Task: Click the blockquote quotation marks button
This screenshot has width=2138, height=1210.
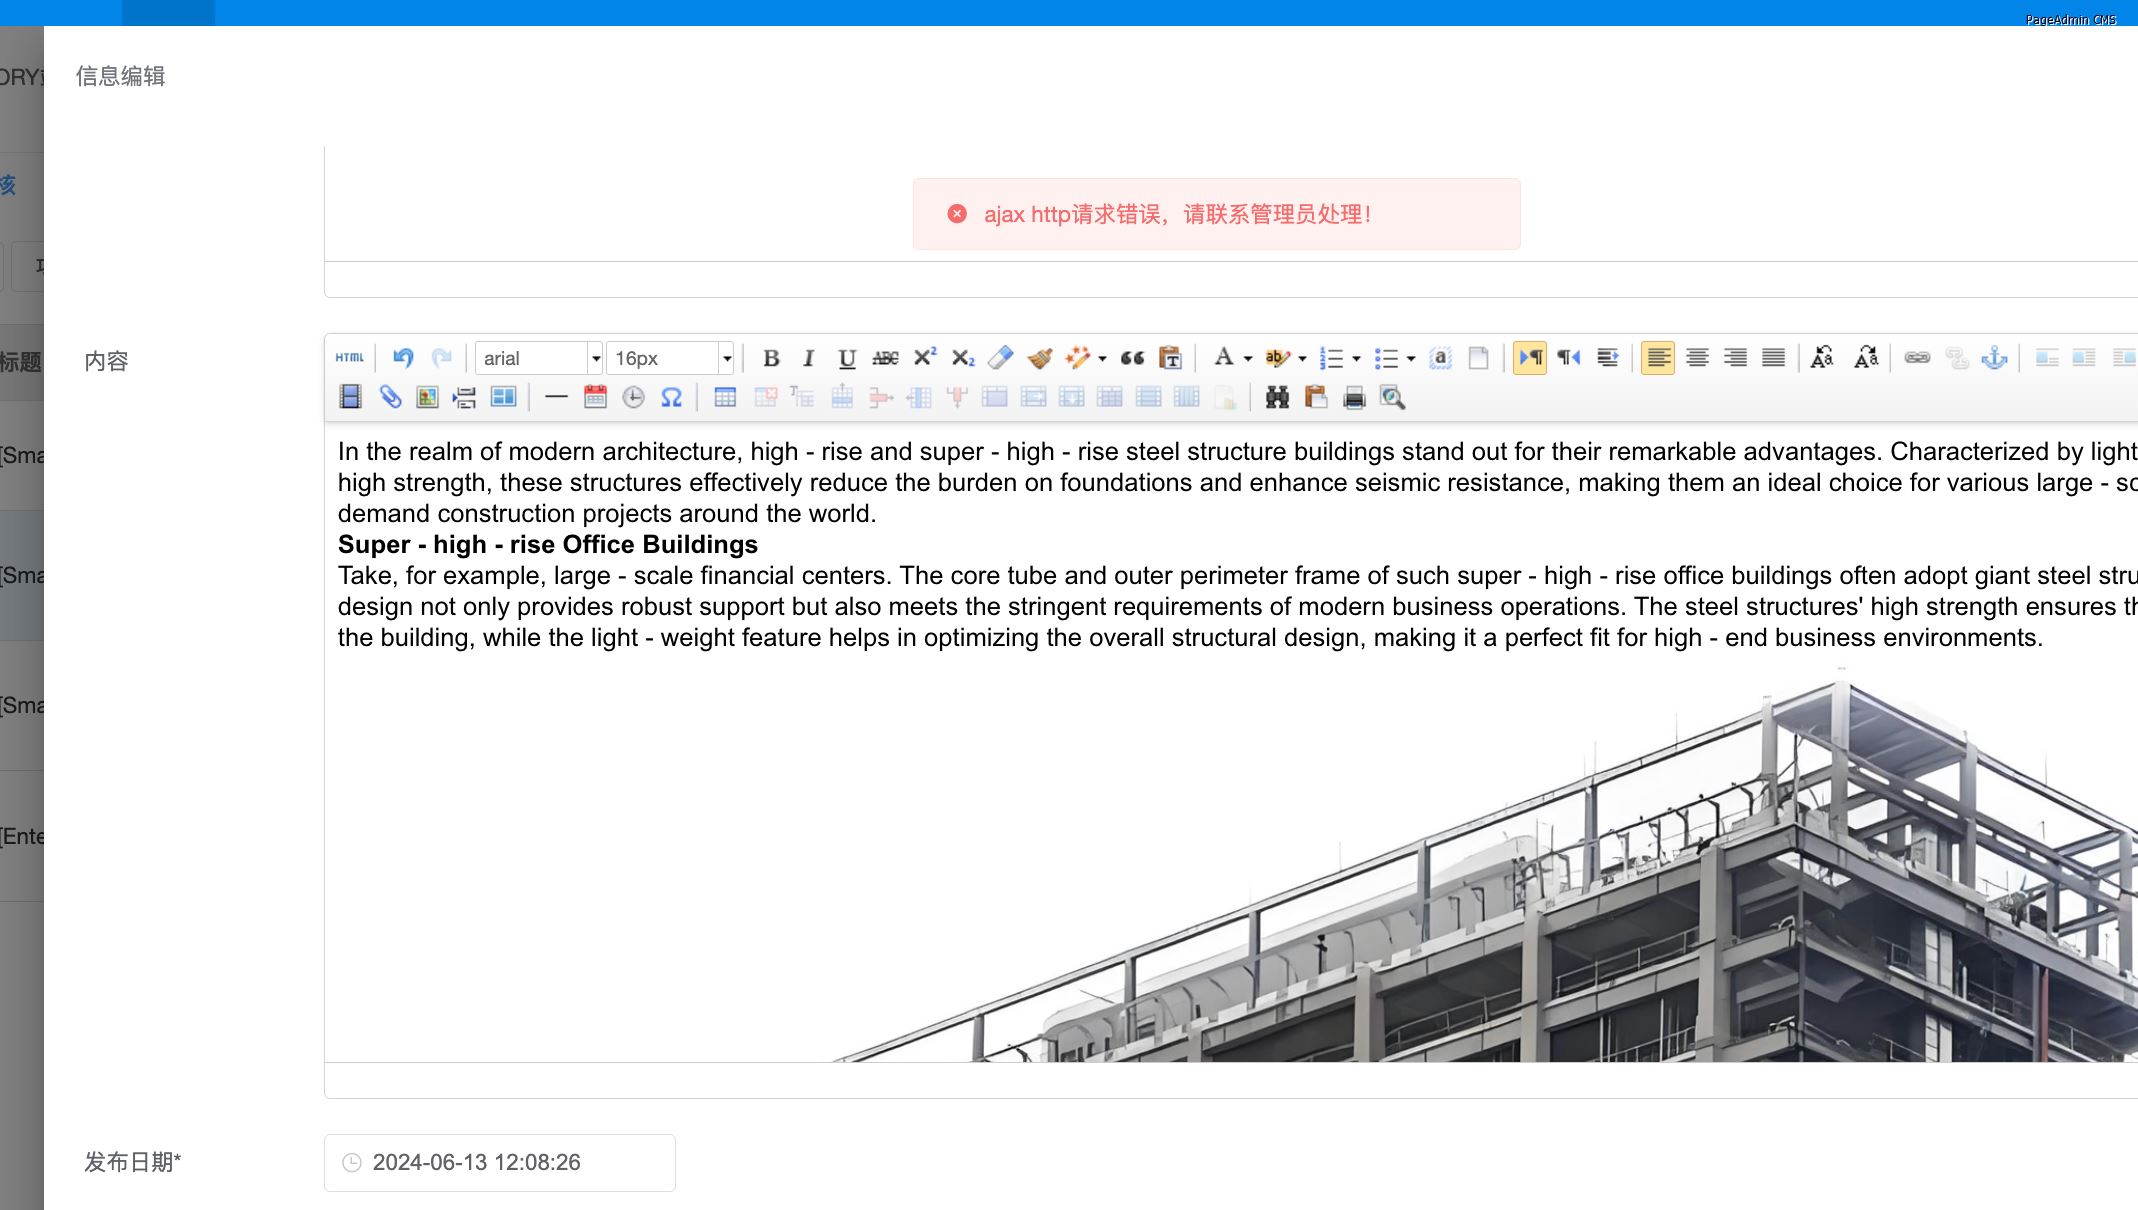Action: [x=1132, y=358]
